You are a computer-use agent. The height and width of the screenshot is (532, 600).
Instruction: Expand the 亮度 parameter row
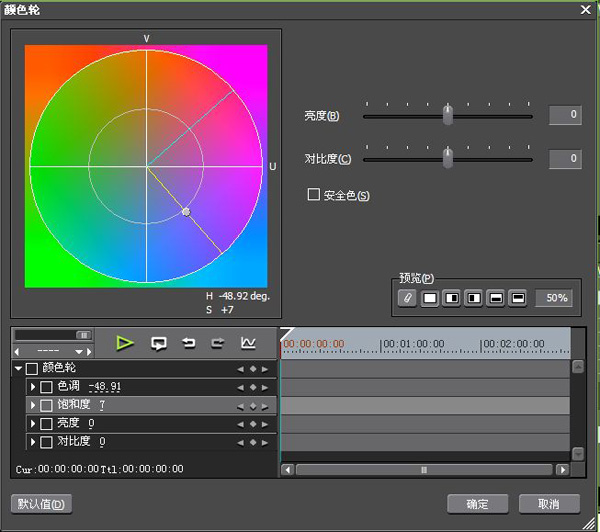[x=33, y=423]
